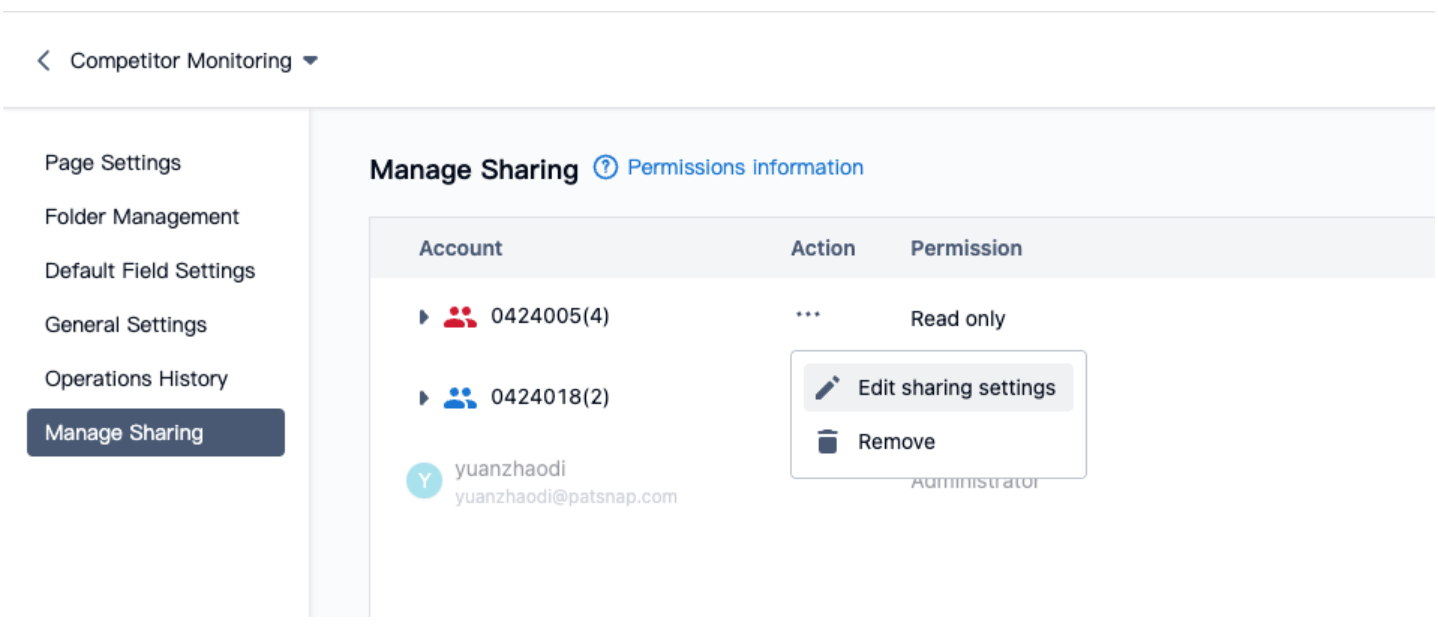The width and height of the screenshot is (1438, 639).
Task: Click the yuanzhaodi avatar circle
Action: coord(424,481)
